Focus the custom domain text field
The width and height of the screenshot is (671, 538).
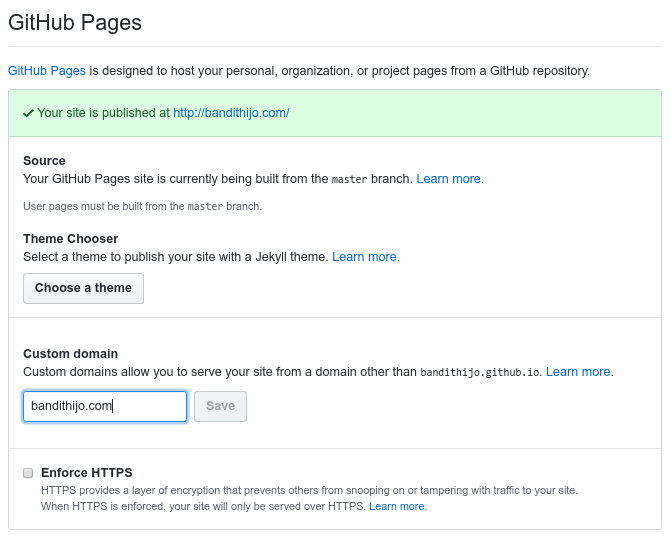tap(105, 406)
